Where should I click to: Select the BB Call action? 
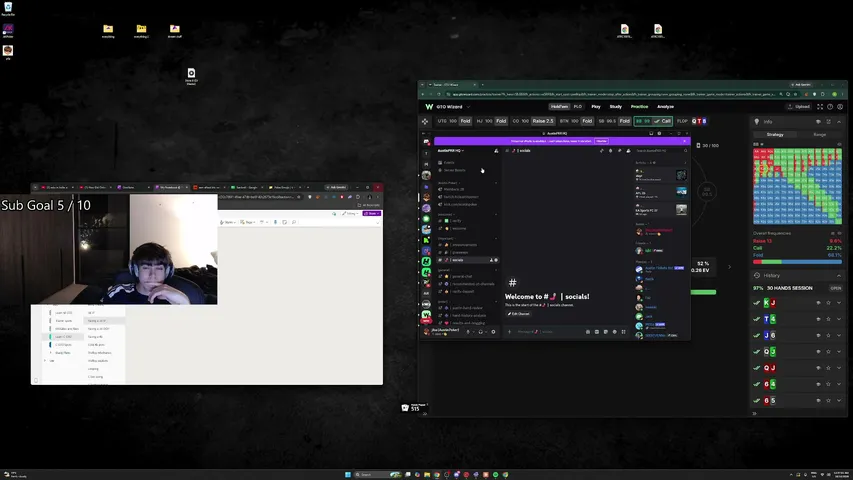tap(663, 121)
